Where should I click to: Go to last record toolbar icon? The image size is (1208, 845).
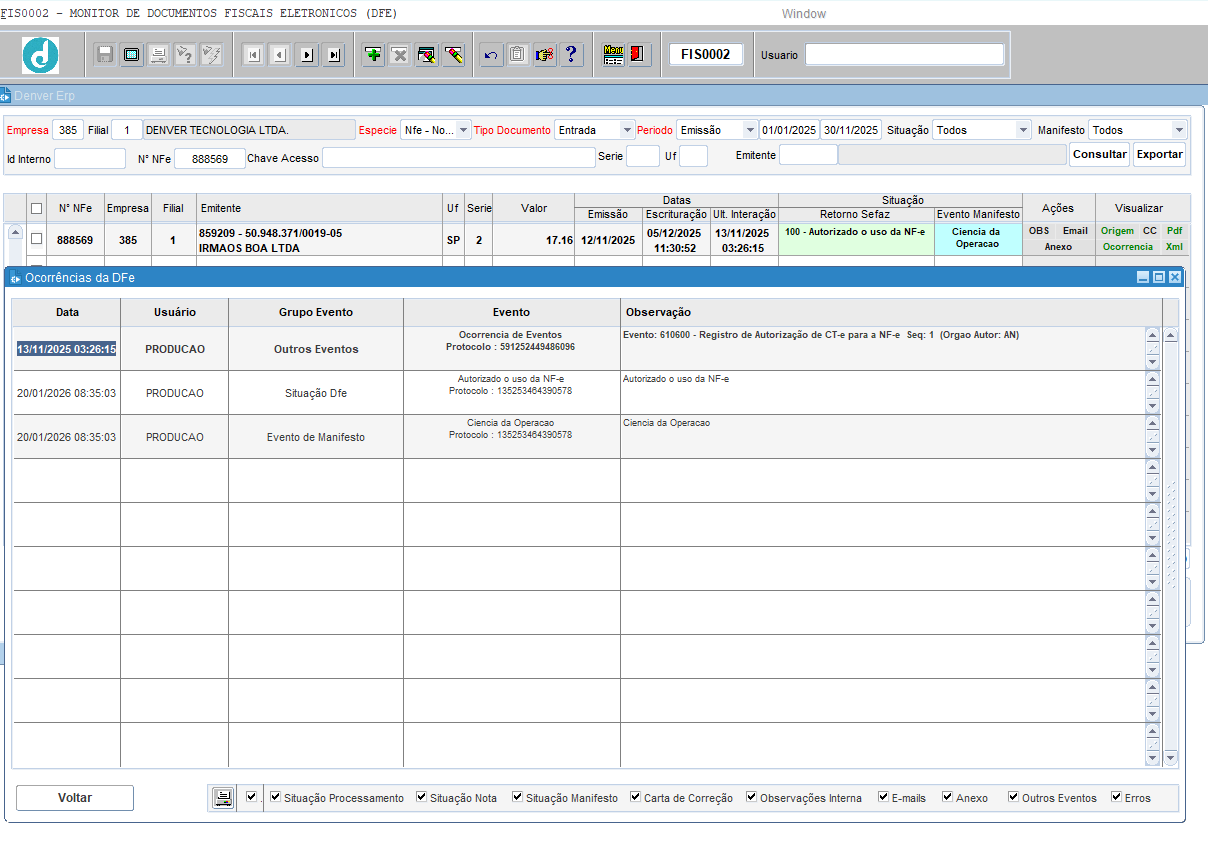[x=334, y=54]
